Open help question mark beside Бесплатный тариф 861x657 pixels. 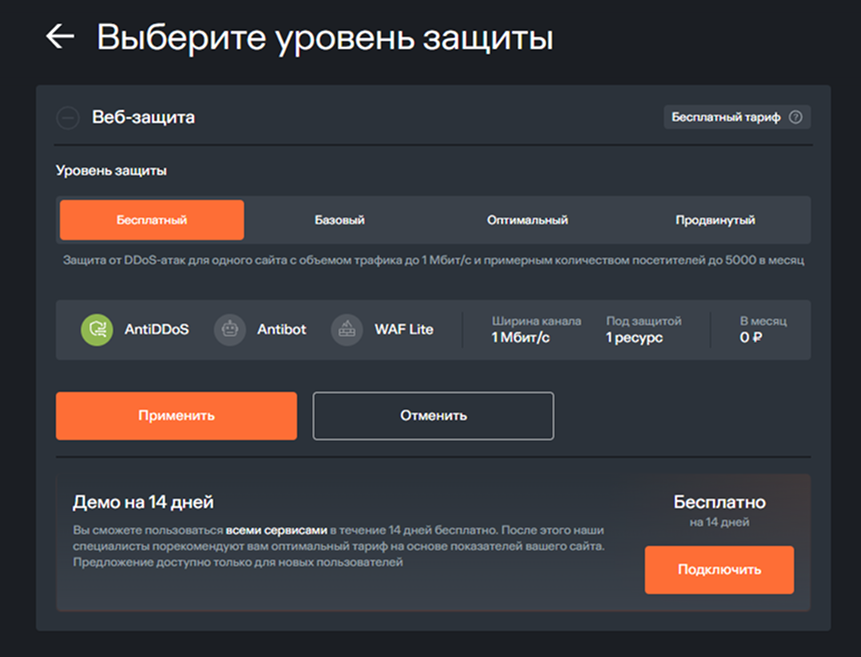click(795, 117)
